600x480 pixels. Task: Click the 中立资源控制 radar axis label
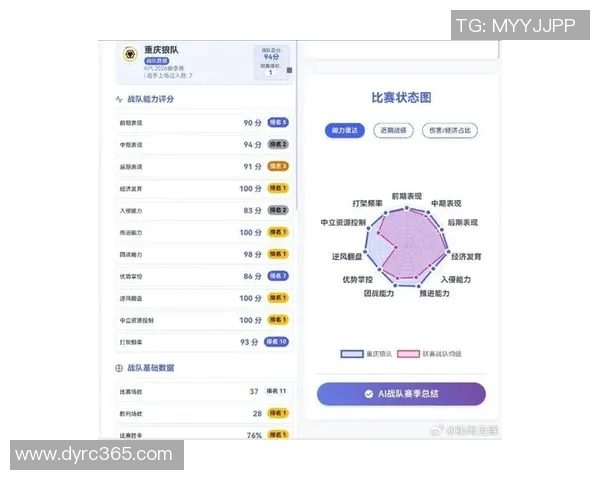[x=343, y=222]
